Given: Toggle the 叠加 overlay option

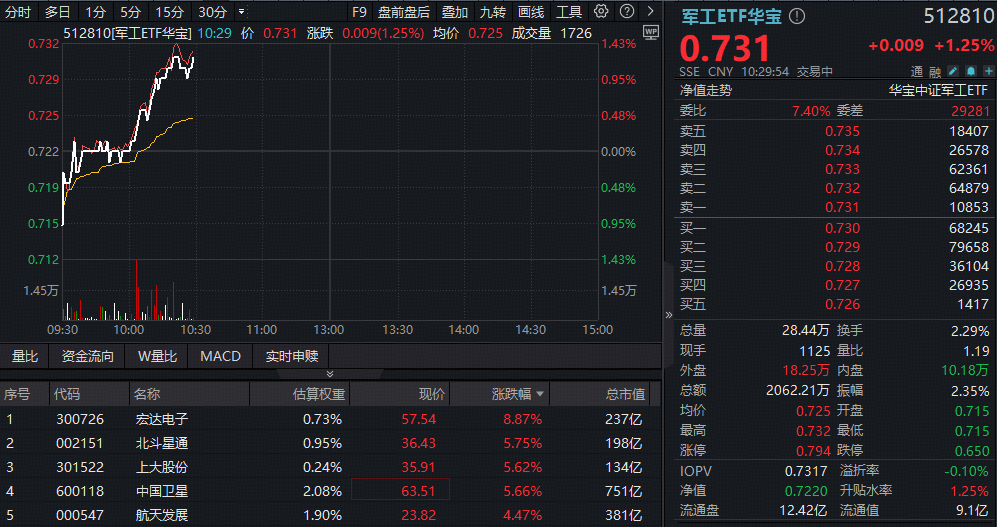Looking at the screenshot, I should point(455,12).
